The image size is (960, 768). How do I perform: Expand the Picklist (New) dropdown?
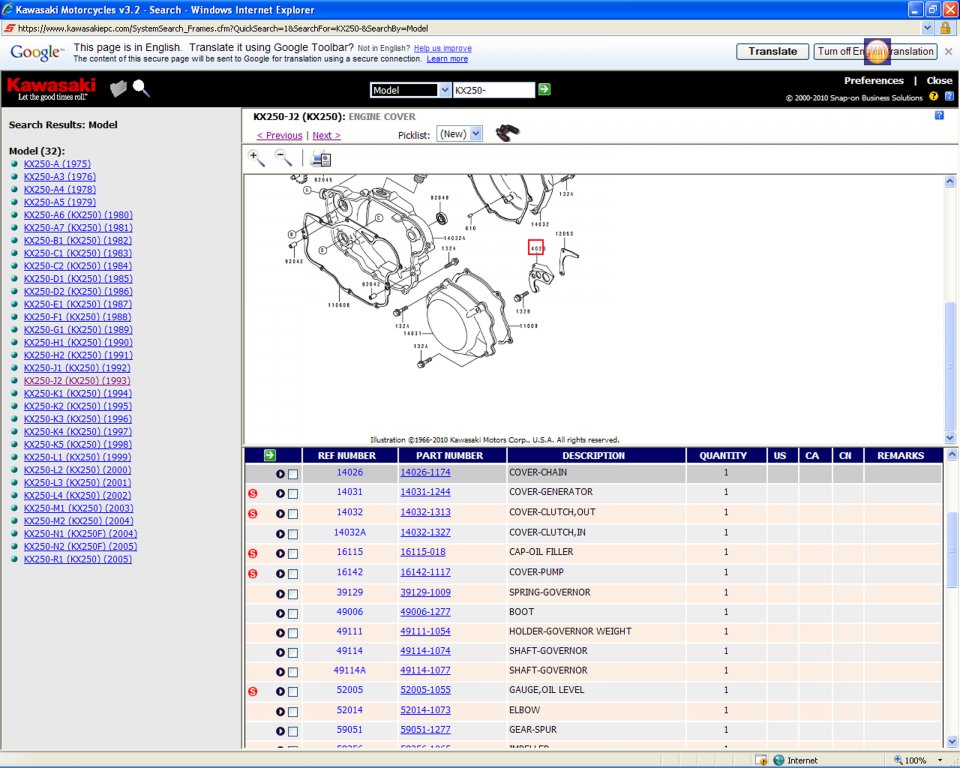coord(460,134)
